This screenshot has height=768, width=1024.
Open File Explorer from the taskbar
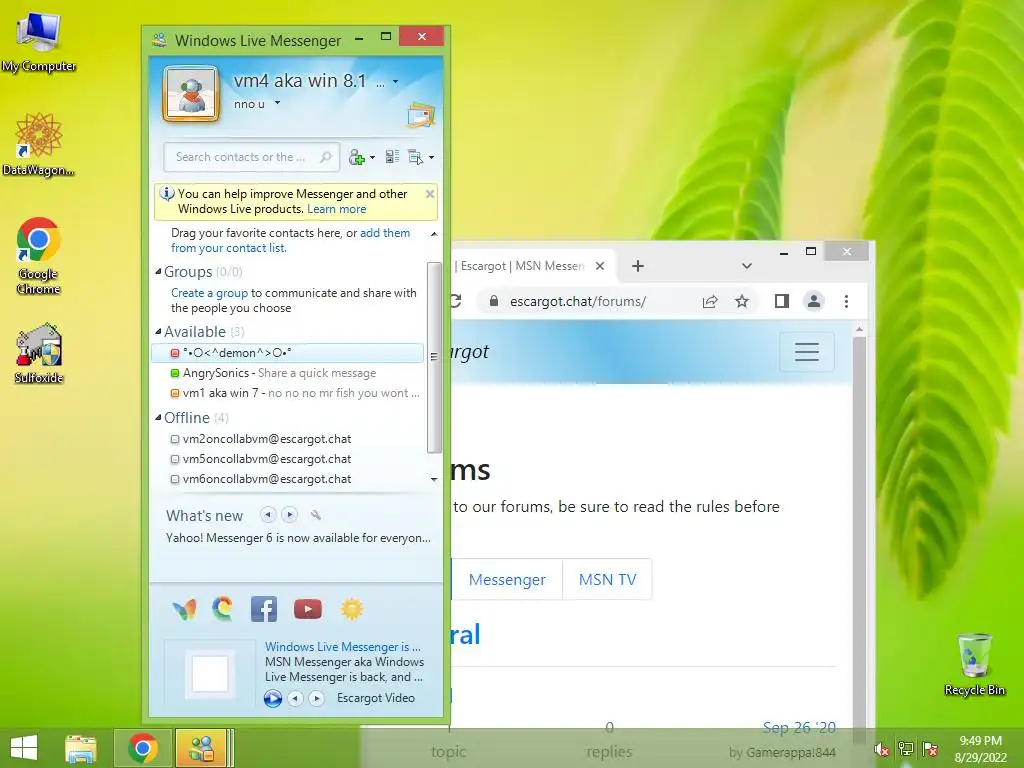80,748
